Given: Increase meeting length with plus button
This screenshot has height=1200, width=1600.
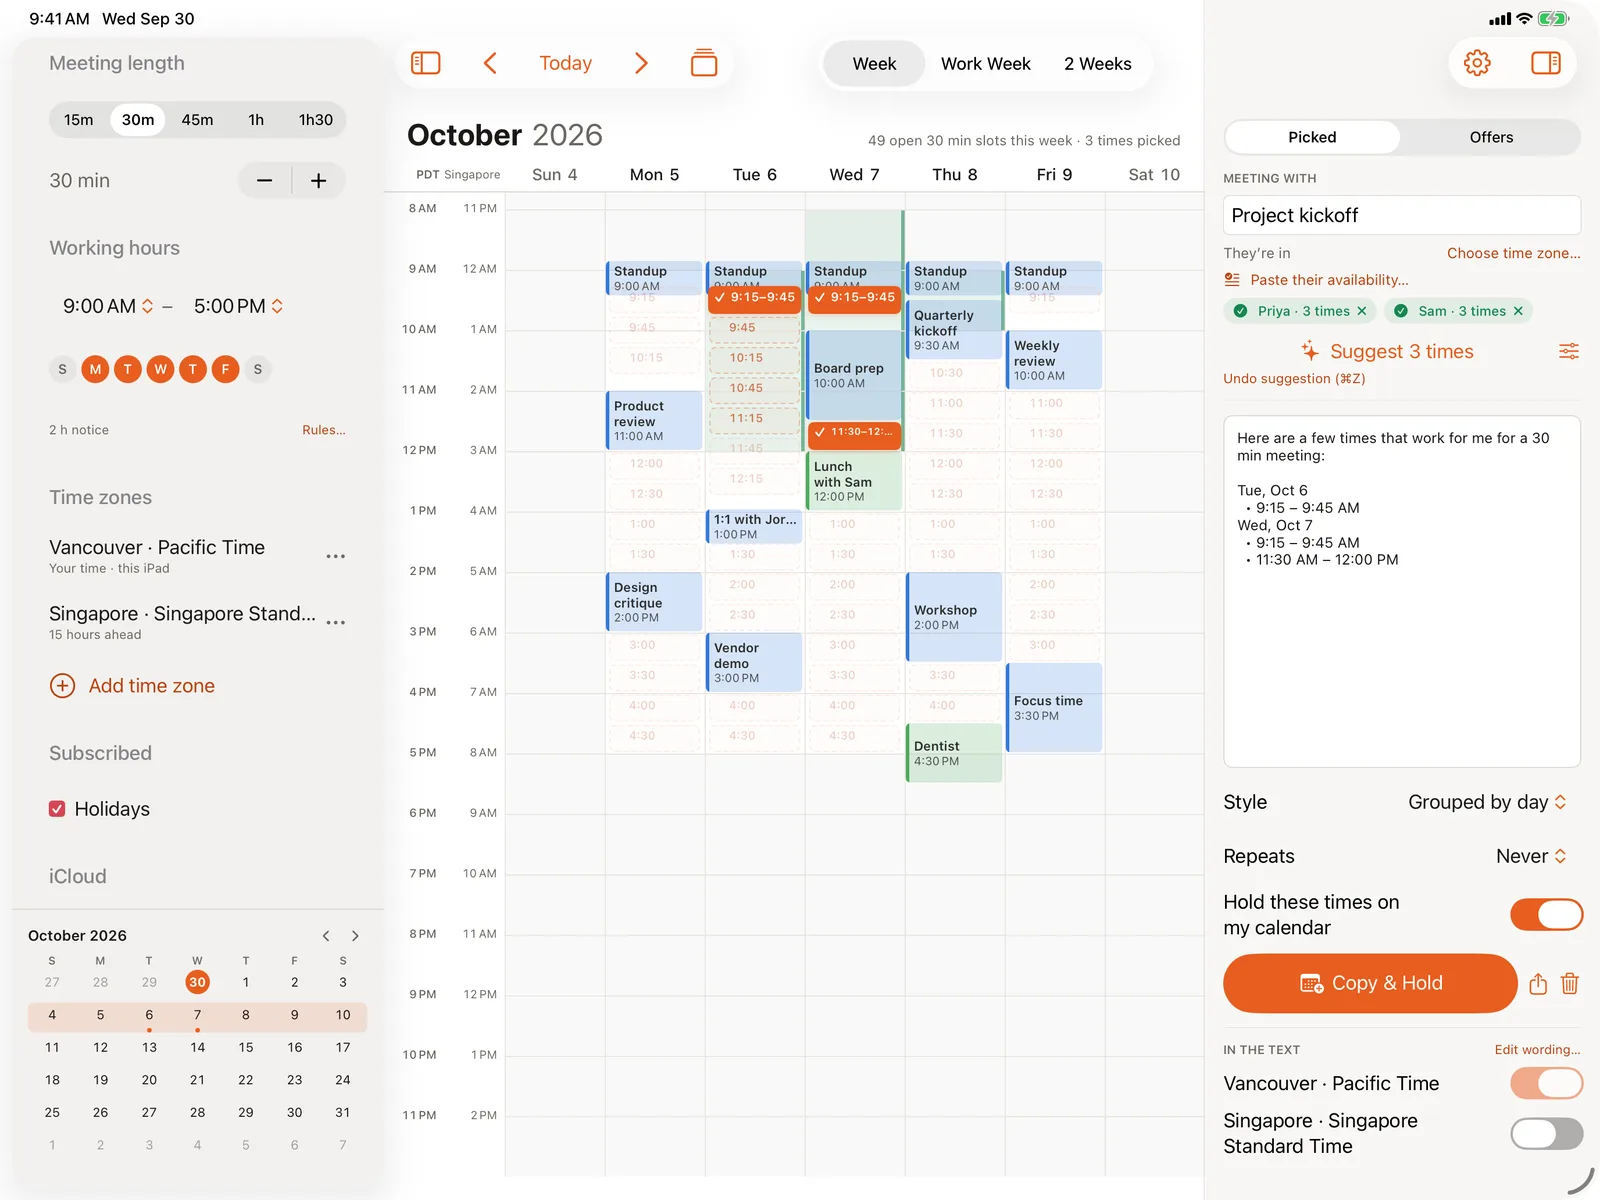Looking at the screenshot, I should coord(319,181).
